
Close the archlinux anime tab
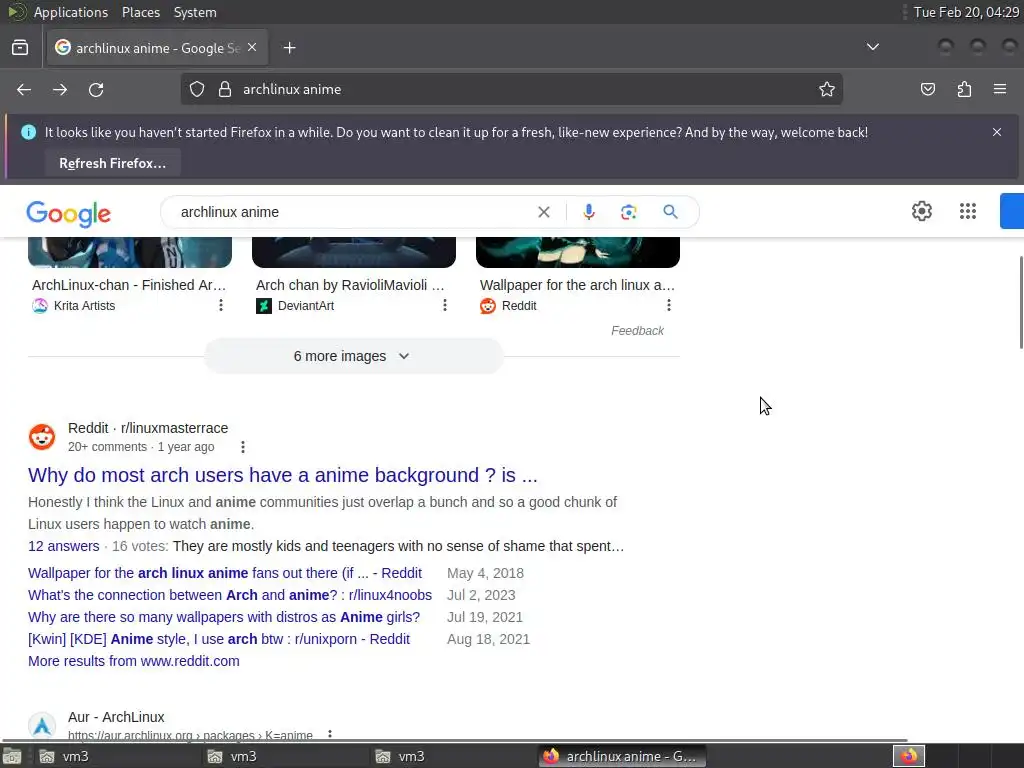point(252,48)
